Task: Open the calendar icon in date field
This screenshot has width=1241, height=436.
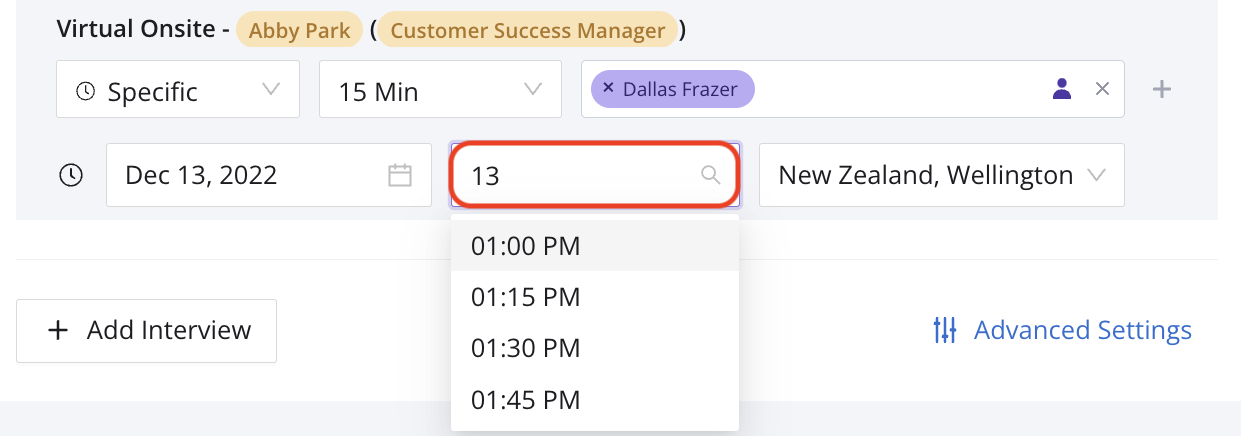Action: [x=400, y=175]
